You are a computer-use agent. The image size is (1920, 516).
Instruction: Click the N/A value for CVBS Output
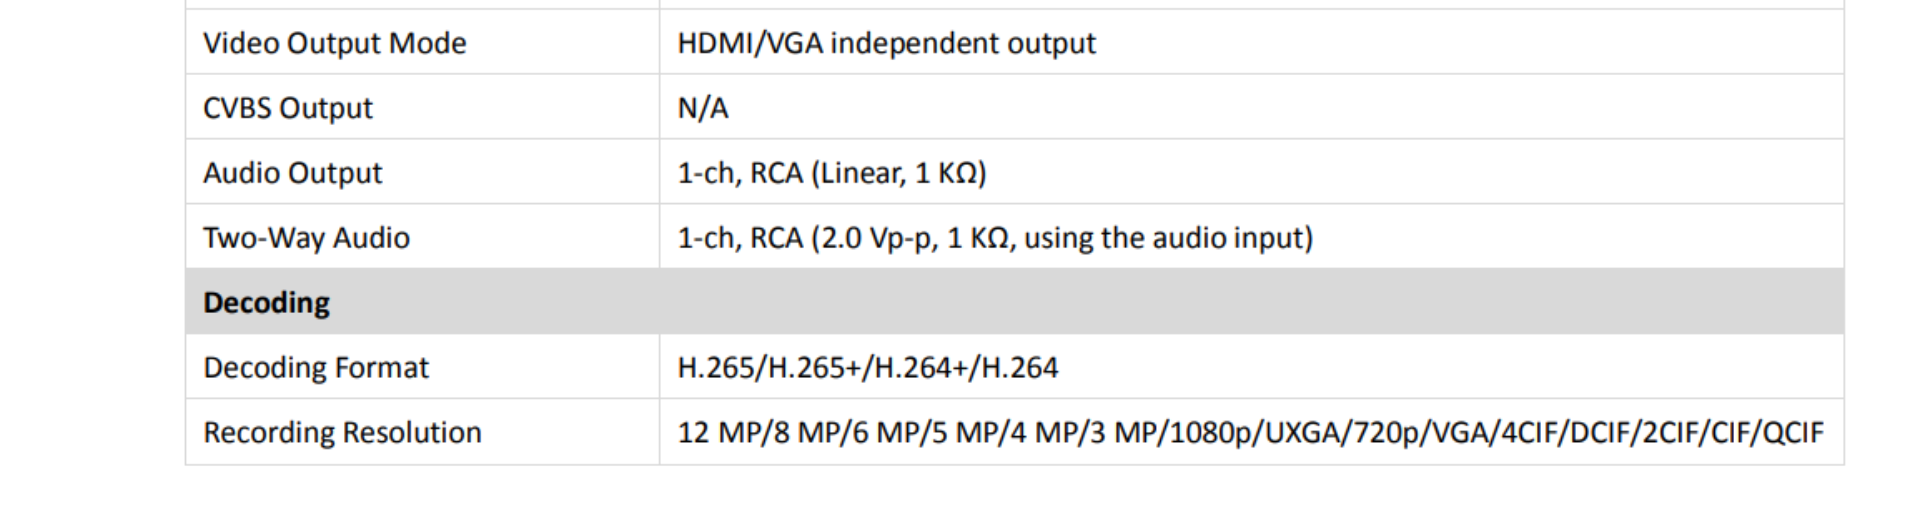(703, 108)
